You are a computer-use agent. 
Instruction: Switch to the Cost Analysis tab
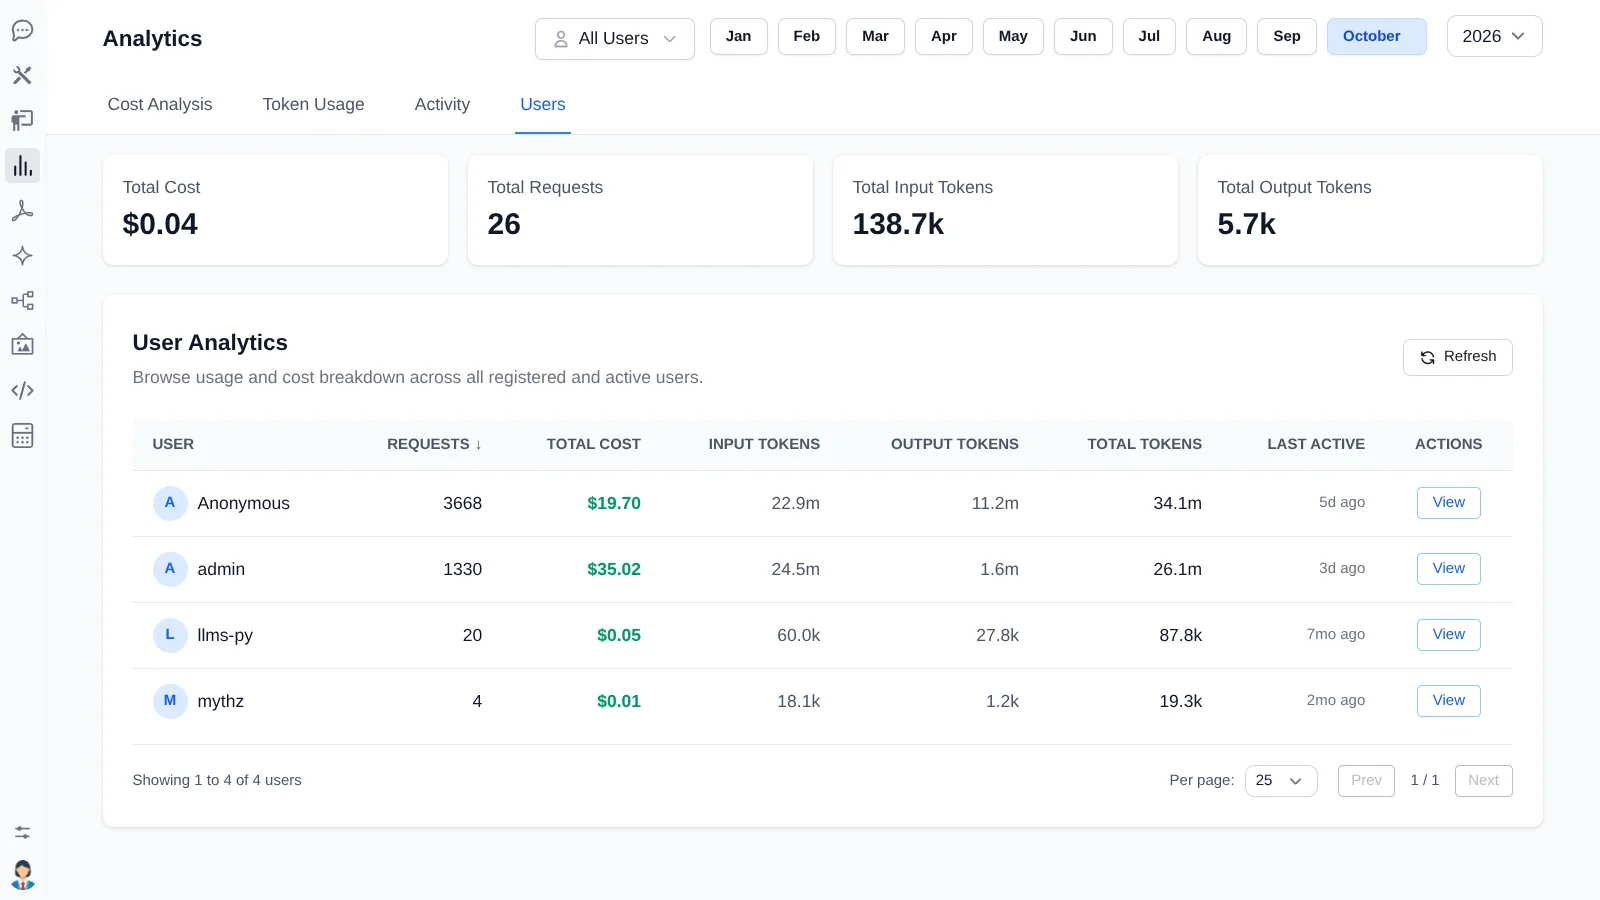tap(160, 104)
